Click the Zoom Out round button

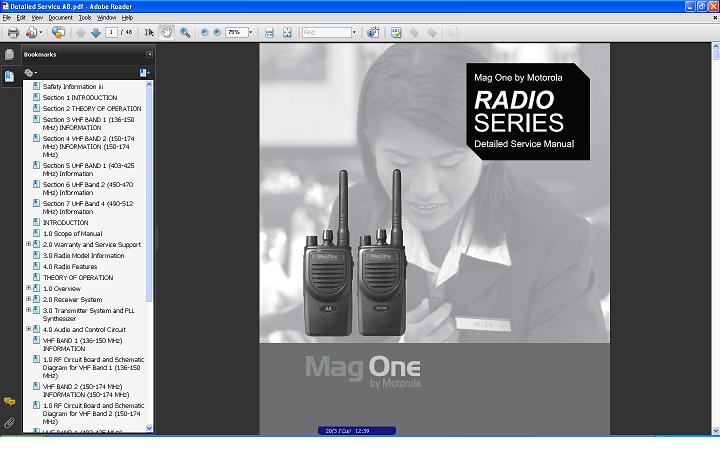[x=204, y=33]
